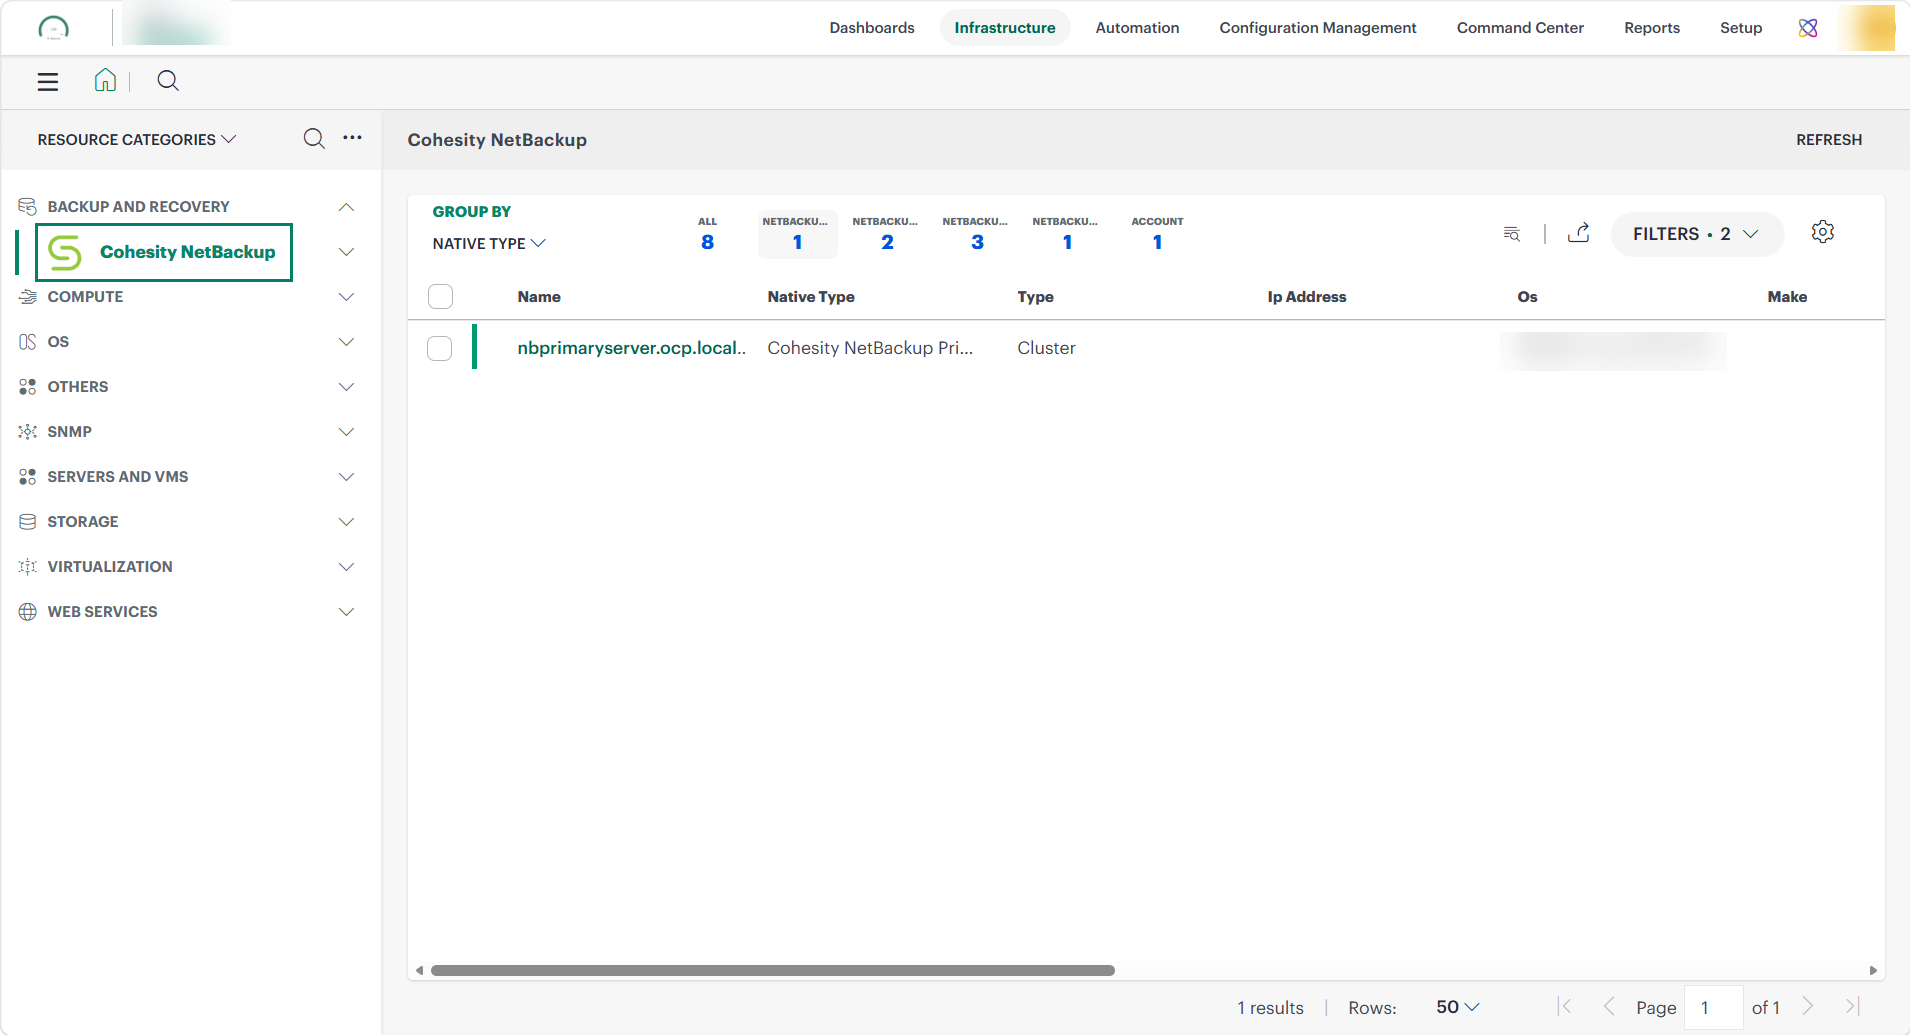Jump to last page of results

(1851, 1007)
